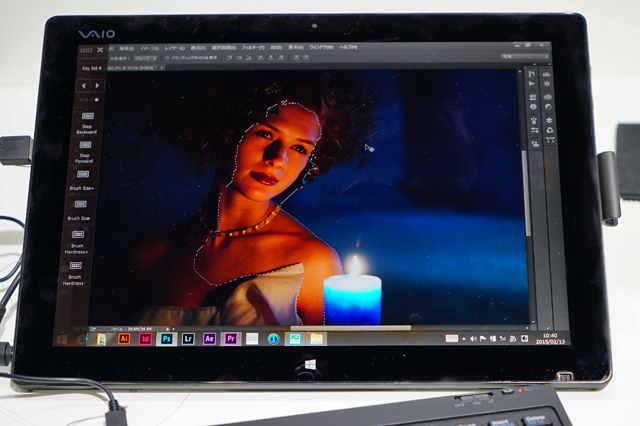Open the Character Styles panel icon
Image resolution: width=640 pixels, height=426 pixels.
[x=535, y=143]
